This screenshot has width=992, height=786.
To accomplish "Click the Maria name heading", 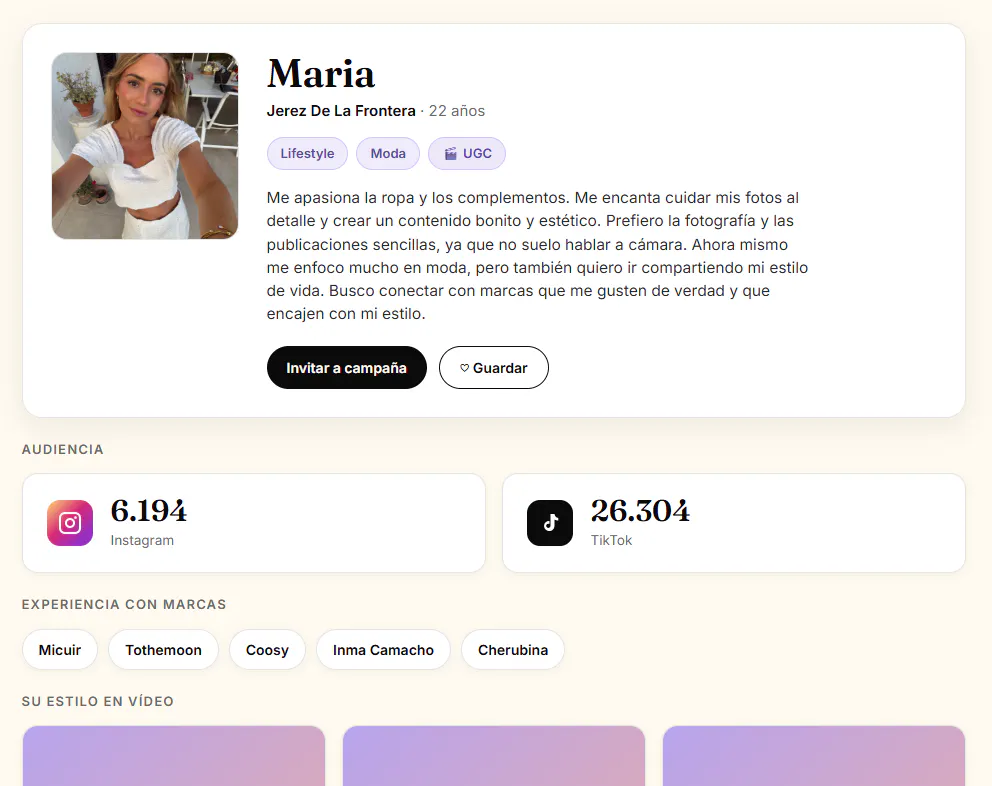I will coord(321,73).
